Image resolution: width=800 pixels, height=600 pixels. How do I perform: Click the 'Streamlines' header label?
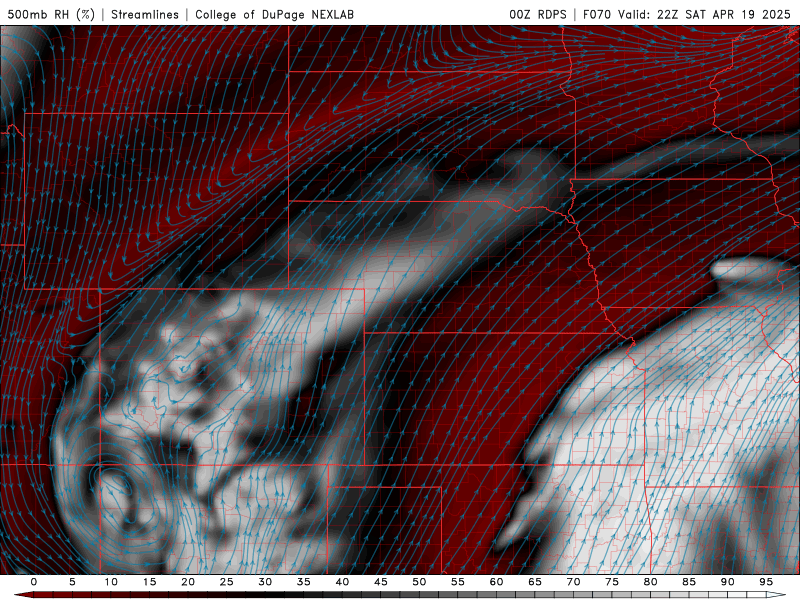pos(145,14)
